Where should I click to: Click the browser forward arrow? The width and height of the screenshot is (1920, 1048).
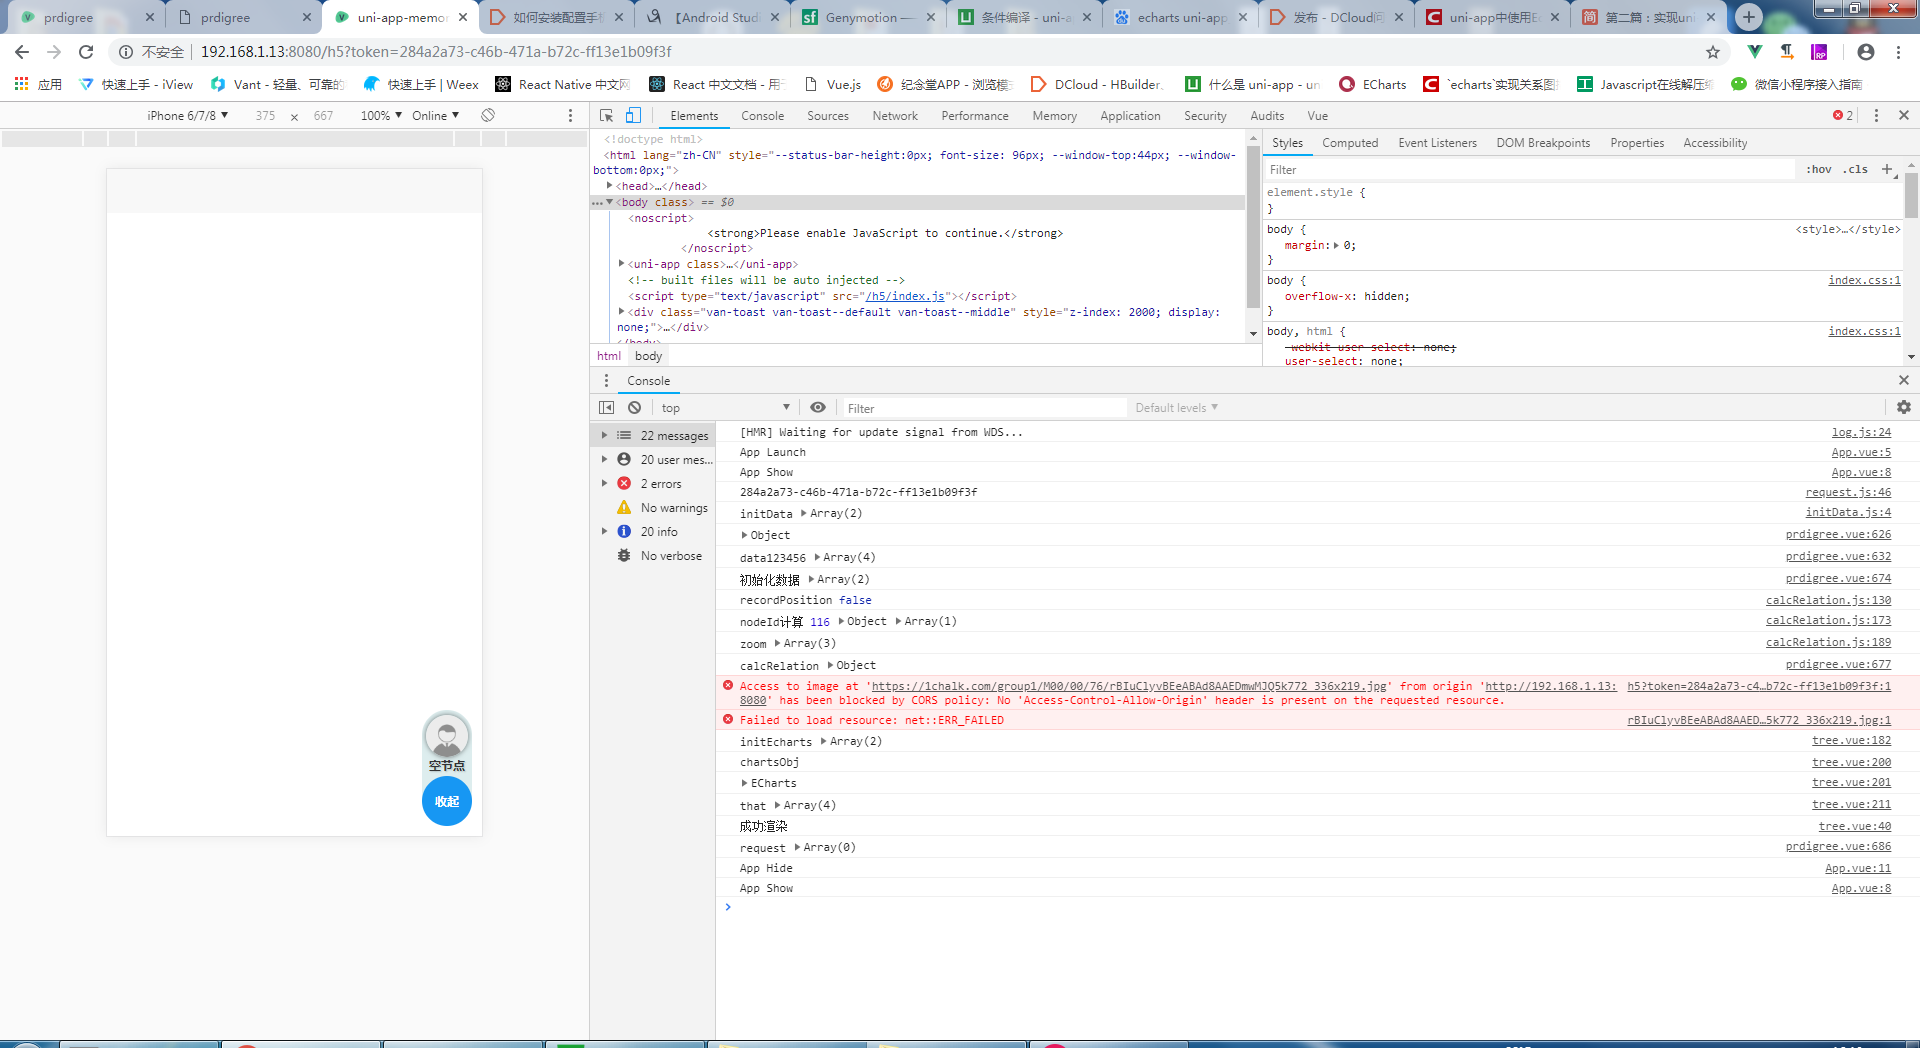click(x=54, y=52)
